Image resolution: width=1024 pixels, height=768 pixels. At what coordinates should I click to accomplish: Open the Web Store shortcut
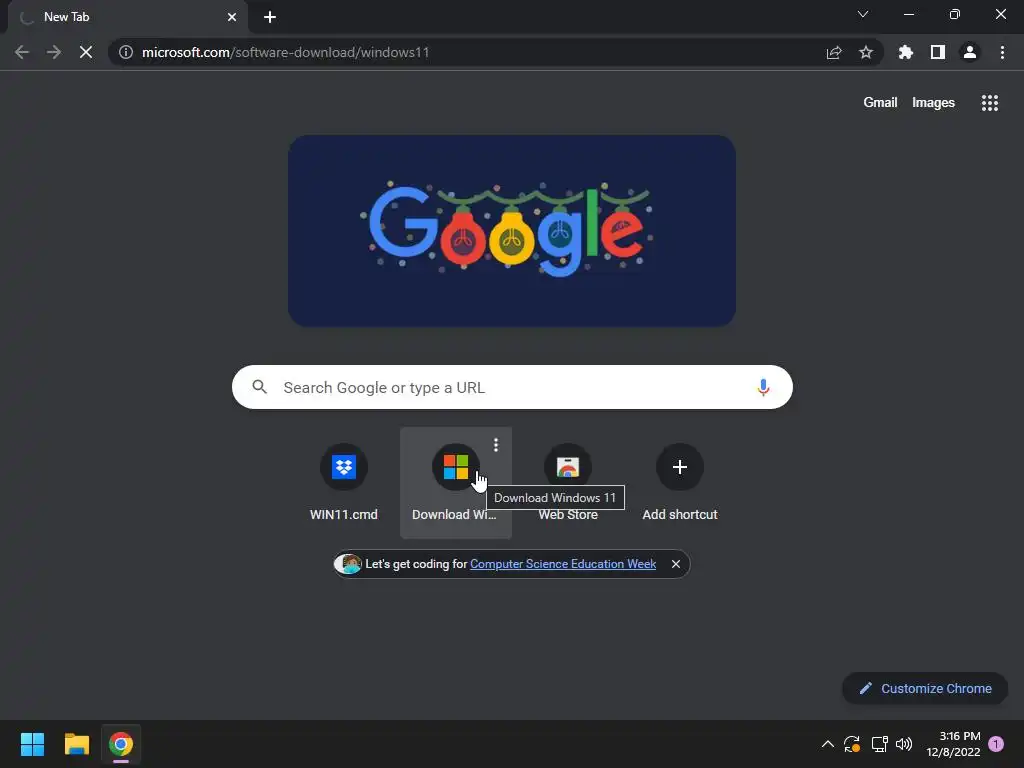[568, 483]
